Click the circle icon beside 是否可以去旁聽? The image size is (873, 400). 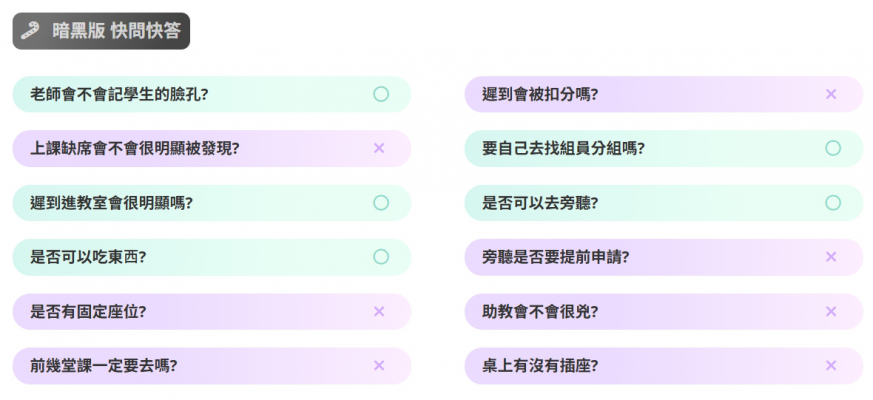point(832,202)
